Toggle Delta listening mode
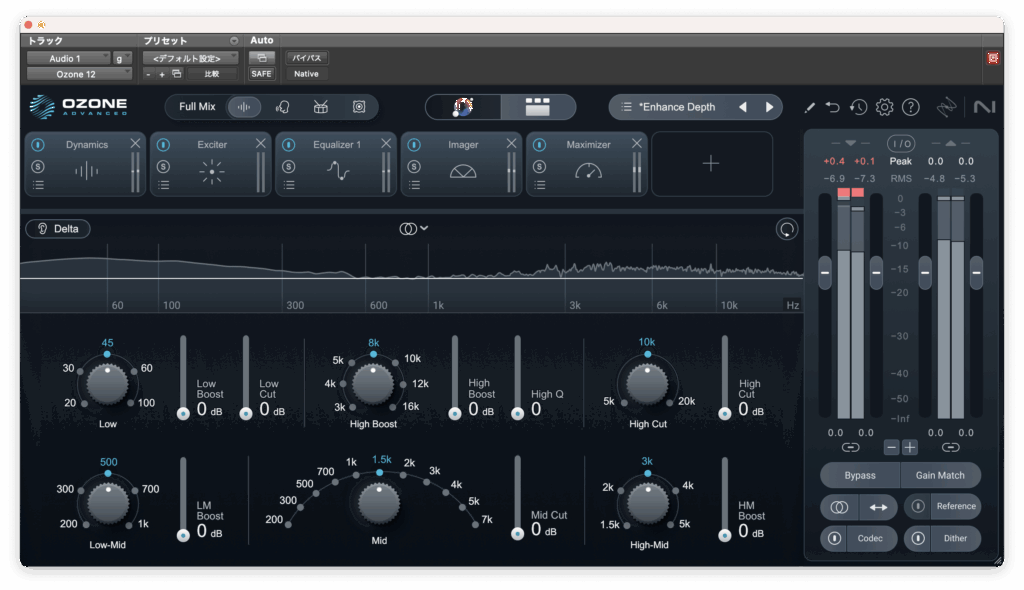 point(58,229)
